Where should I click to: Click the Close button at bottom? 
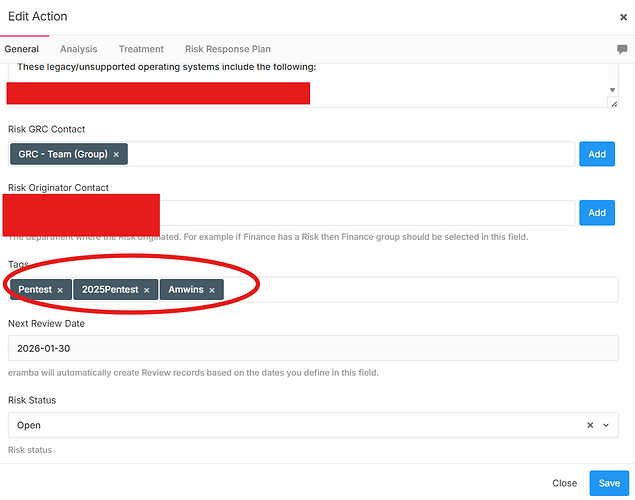tap(564, 483)
